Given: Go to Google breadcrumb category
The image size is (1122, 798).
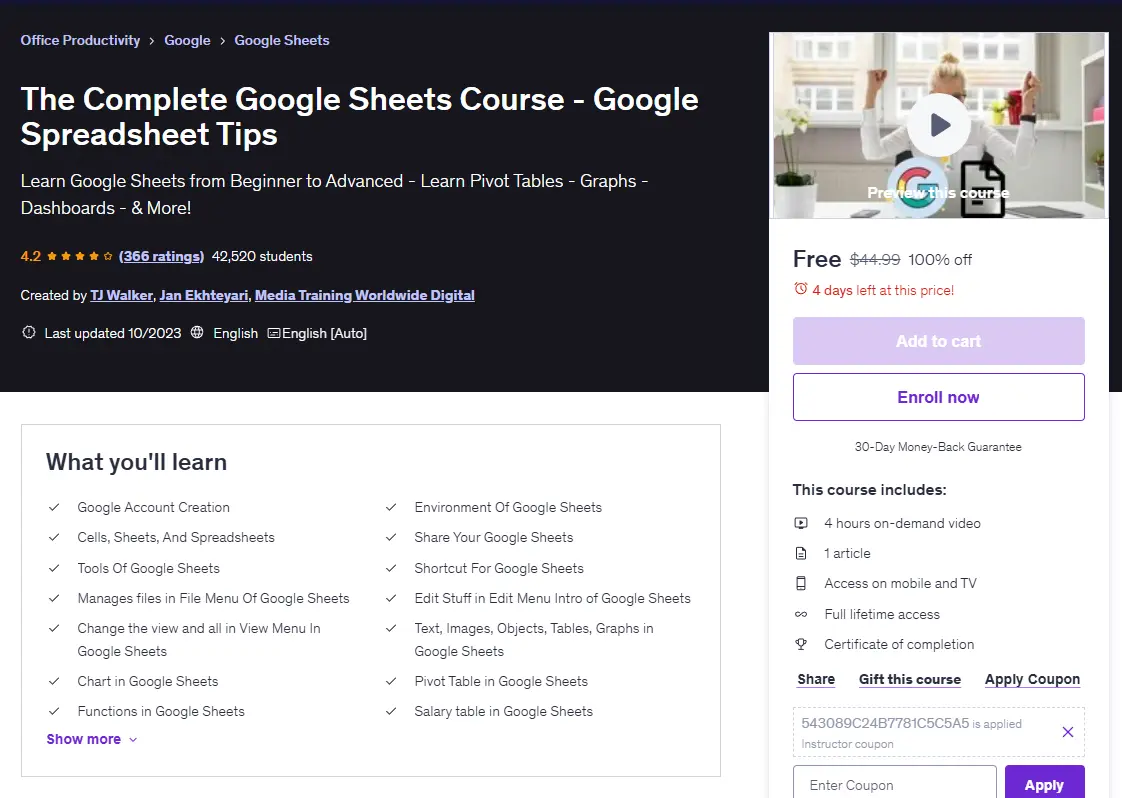Looking at the screenshot, I should [187, 40].
